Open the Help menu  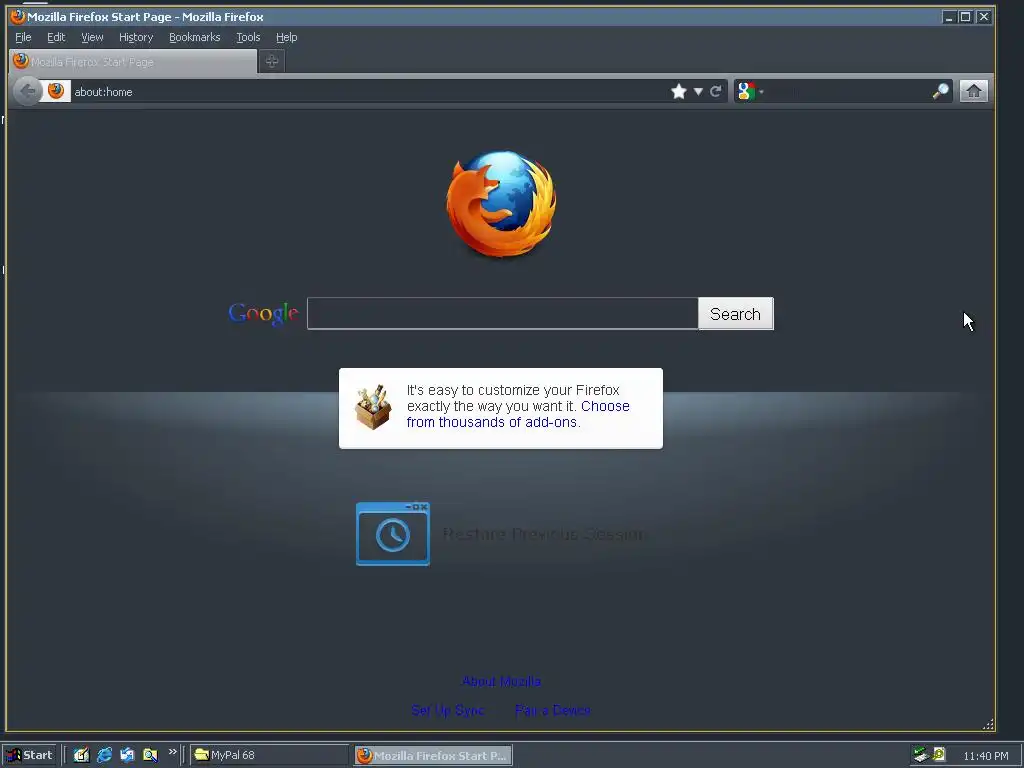(x=286, y=37)
